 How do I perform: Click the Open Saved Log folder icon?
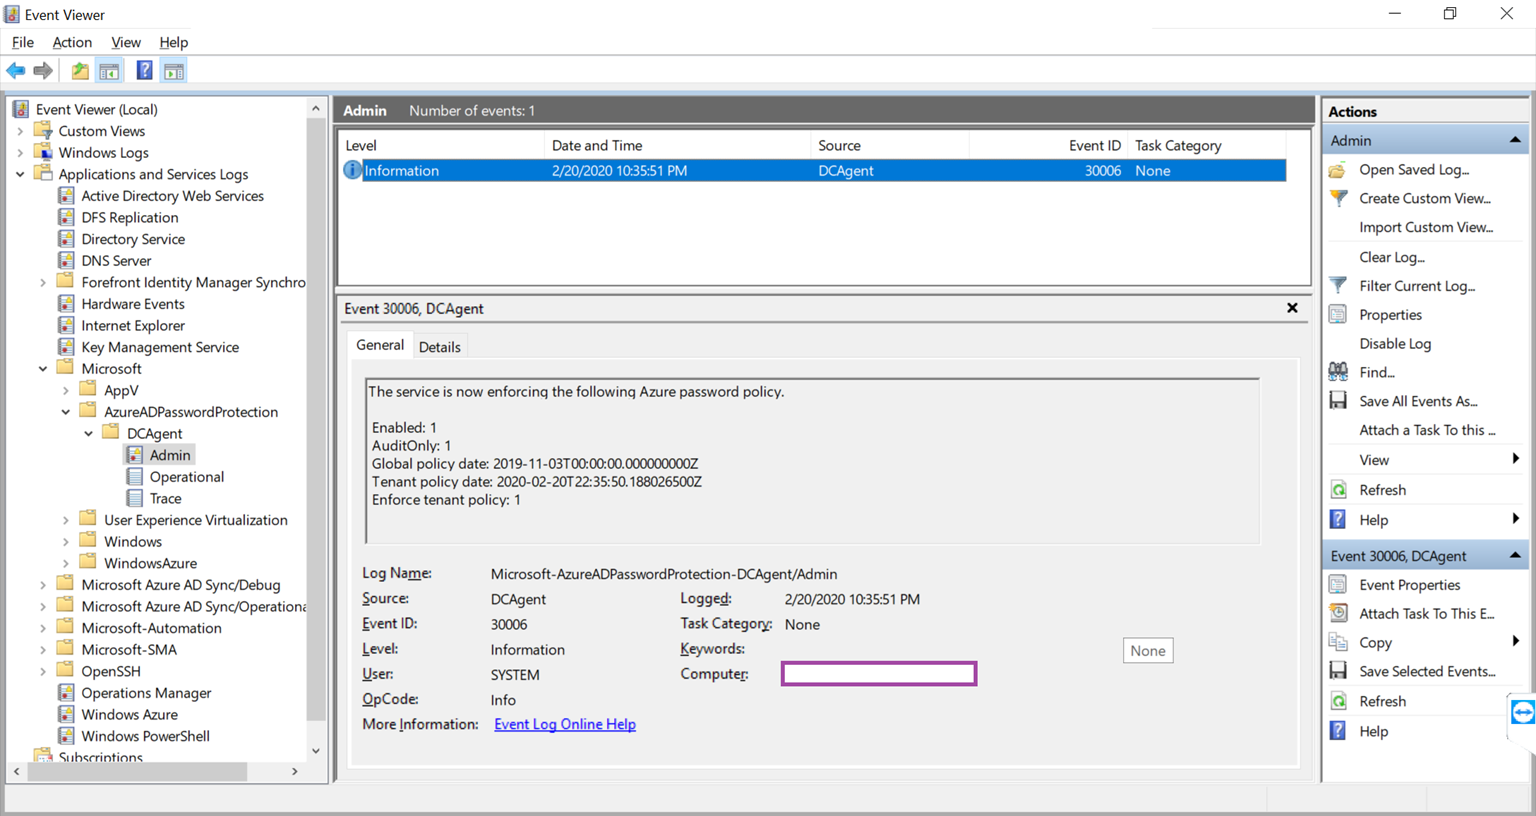(1338, 170)
